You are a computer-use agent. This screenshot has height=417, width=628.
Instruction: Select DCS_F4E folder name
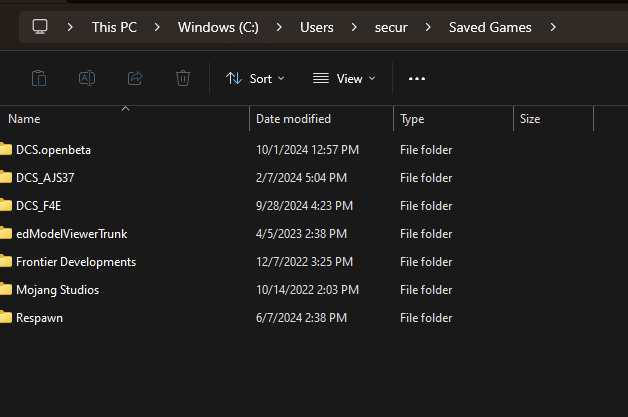(x=38, y=206)
